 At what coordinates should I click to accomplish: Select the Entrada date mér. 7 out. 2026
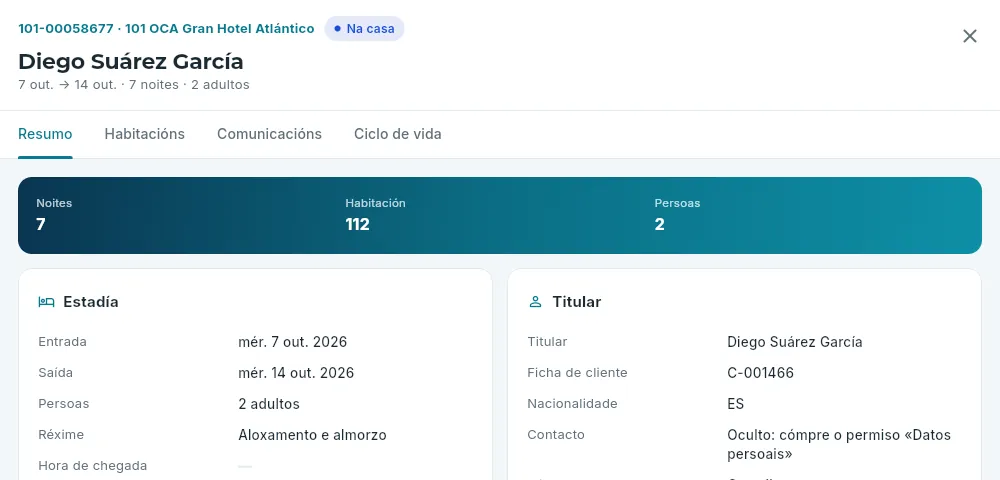(x=293, y=342)
